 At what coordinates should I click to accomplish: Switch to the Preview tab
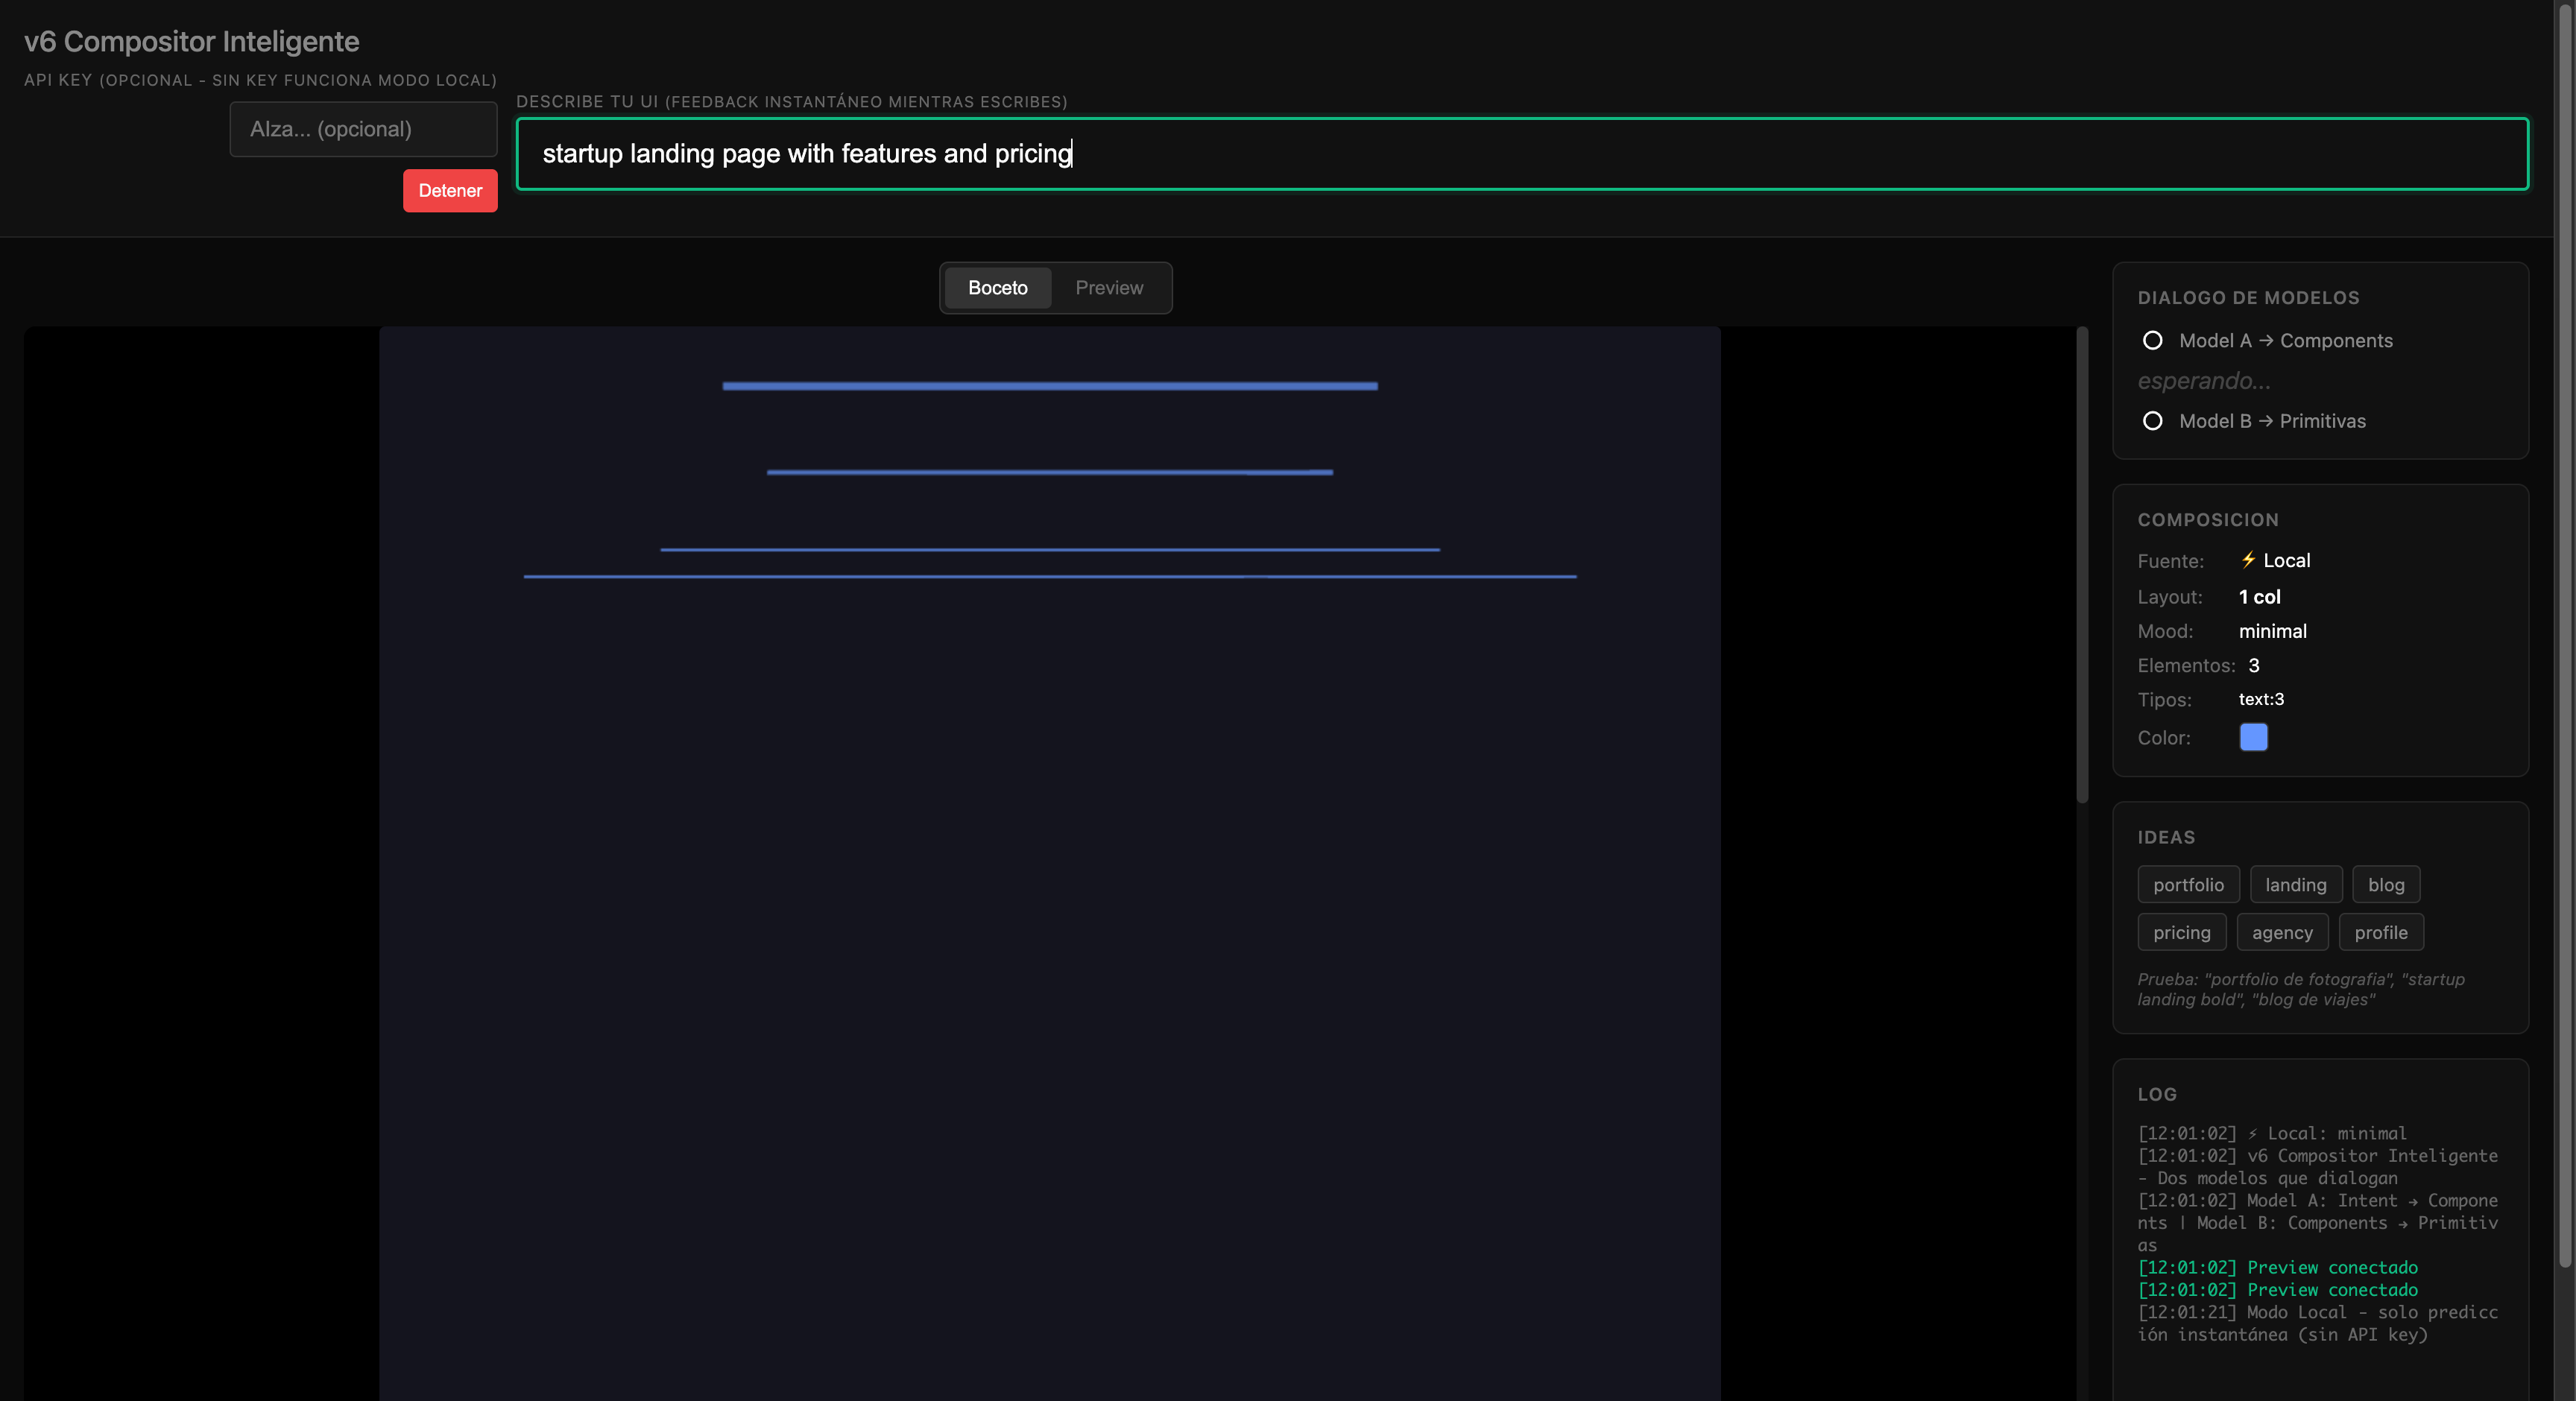point(1108,288)
